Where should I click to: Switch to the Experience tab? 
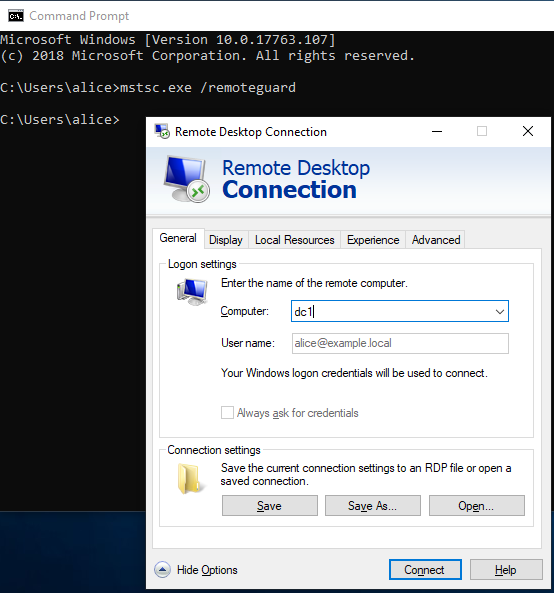pyautogui.click(x=373, y=240)
